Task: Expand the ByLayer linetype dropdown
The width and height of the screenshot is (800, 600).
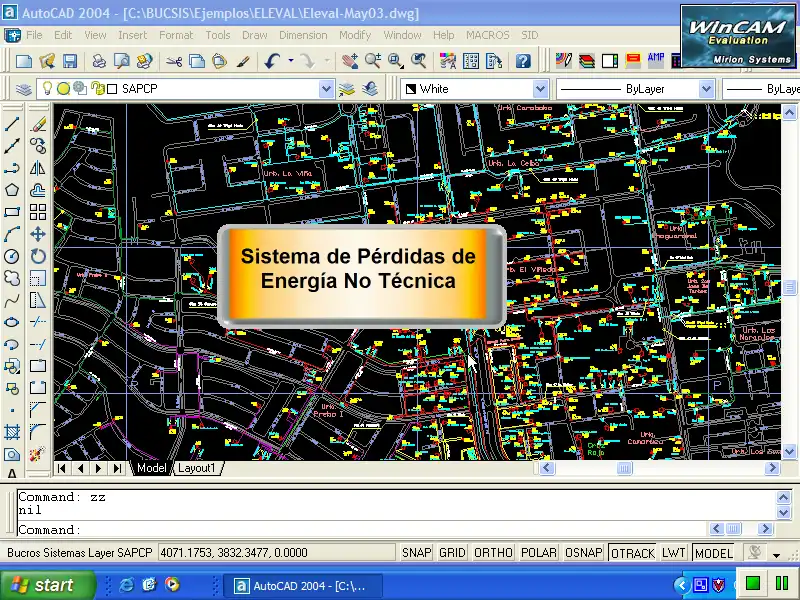Action: click(x=706, y=89)
